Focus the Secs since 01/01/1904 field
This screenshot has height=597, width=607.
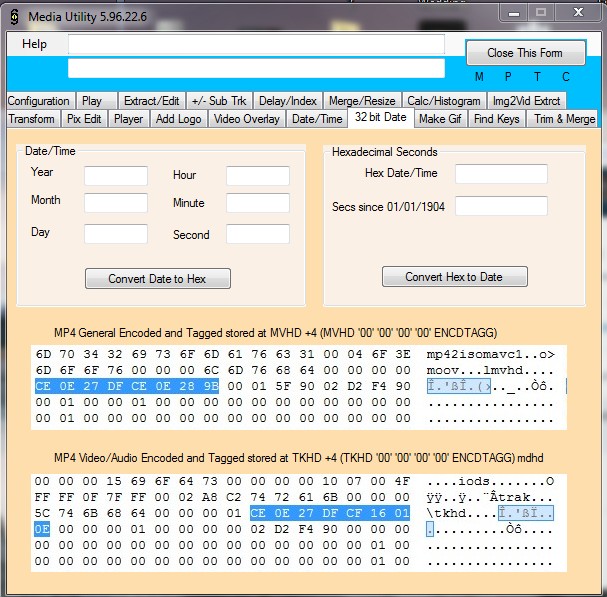501,206
